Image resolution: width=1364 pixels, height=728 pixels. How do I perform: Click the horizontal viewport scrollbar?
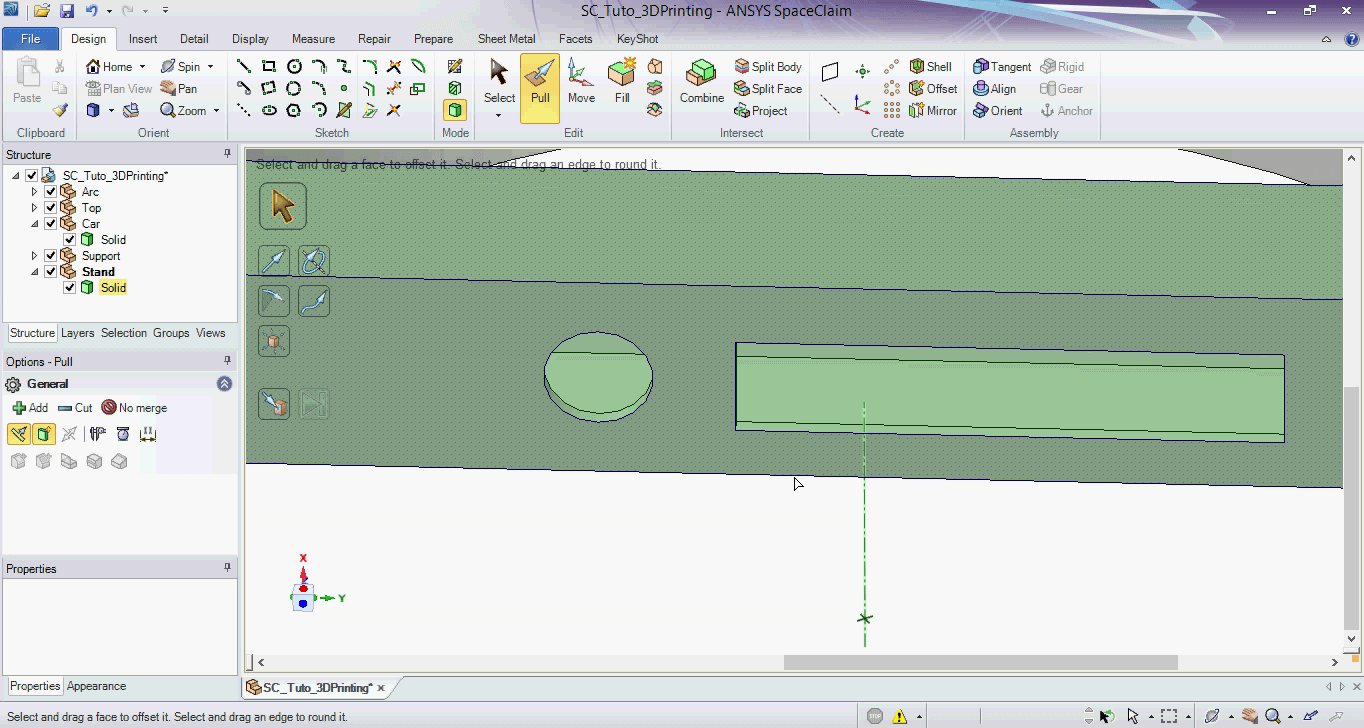point(980,662)
